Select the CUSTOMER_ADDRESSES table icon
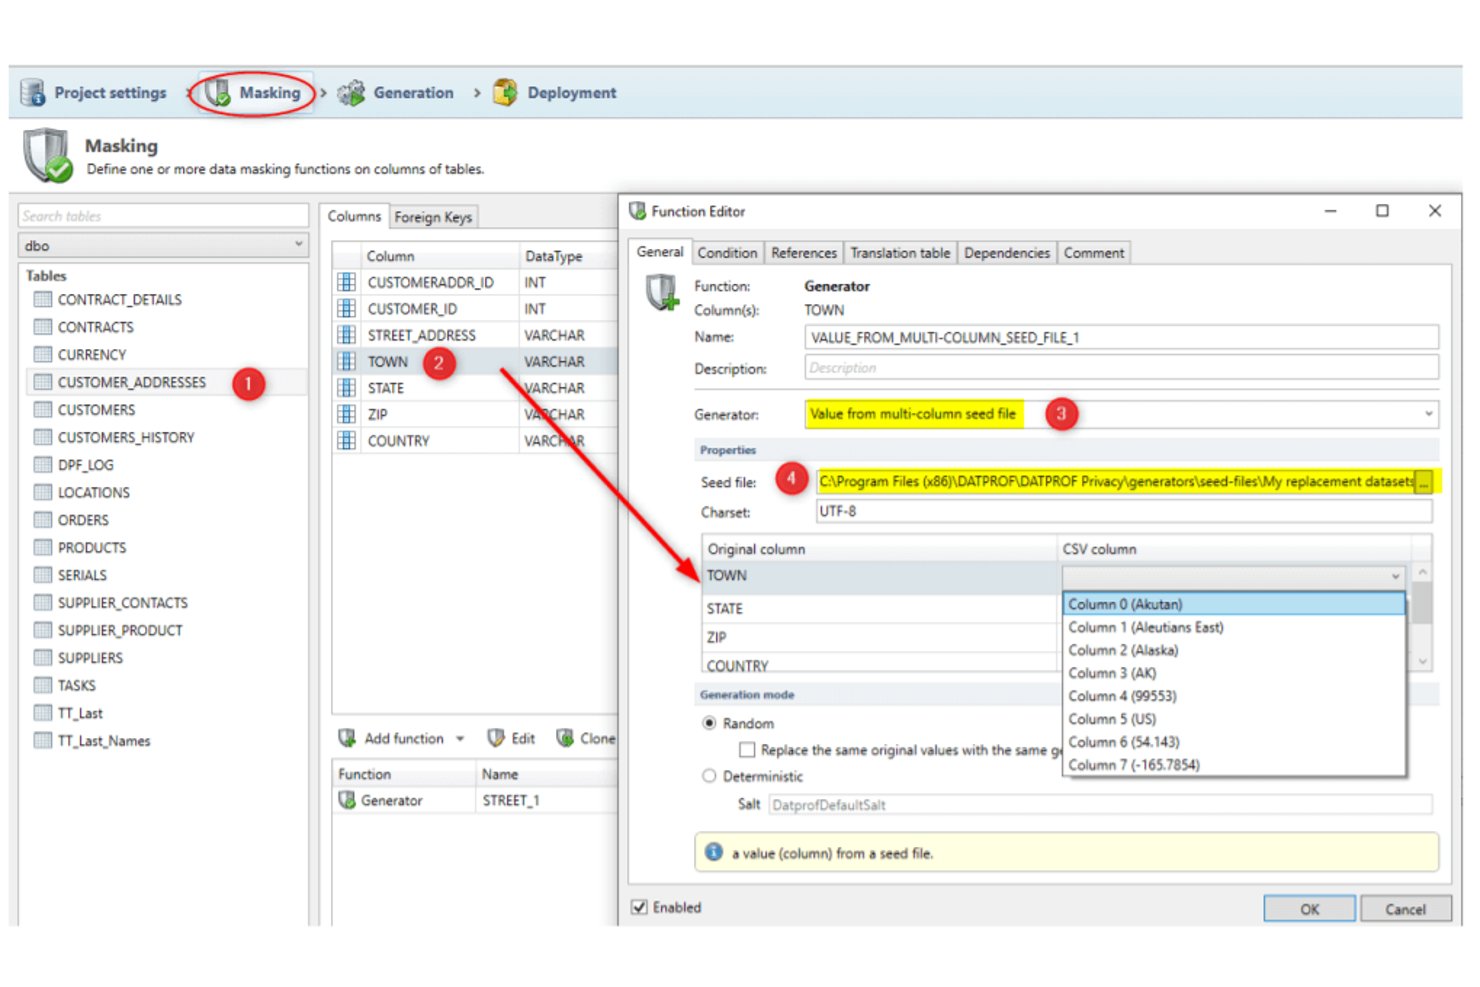Screen dimensions: 1480x987 [x=43, y=382]
